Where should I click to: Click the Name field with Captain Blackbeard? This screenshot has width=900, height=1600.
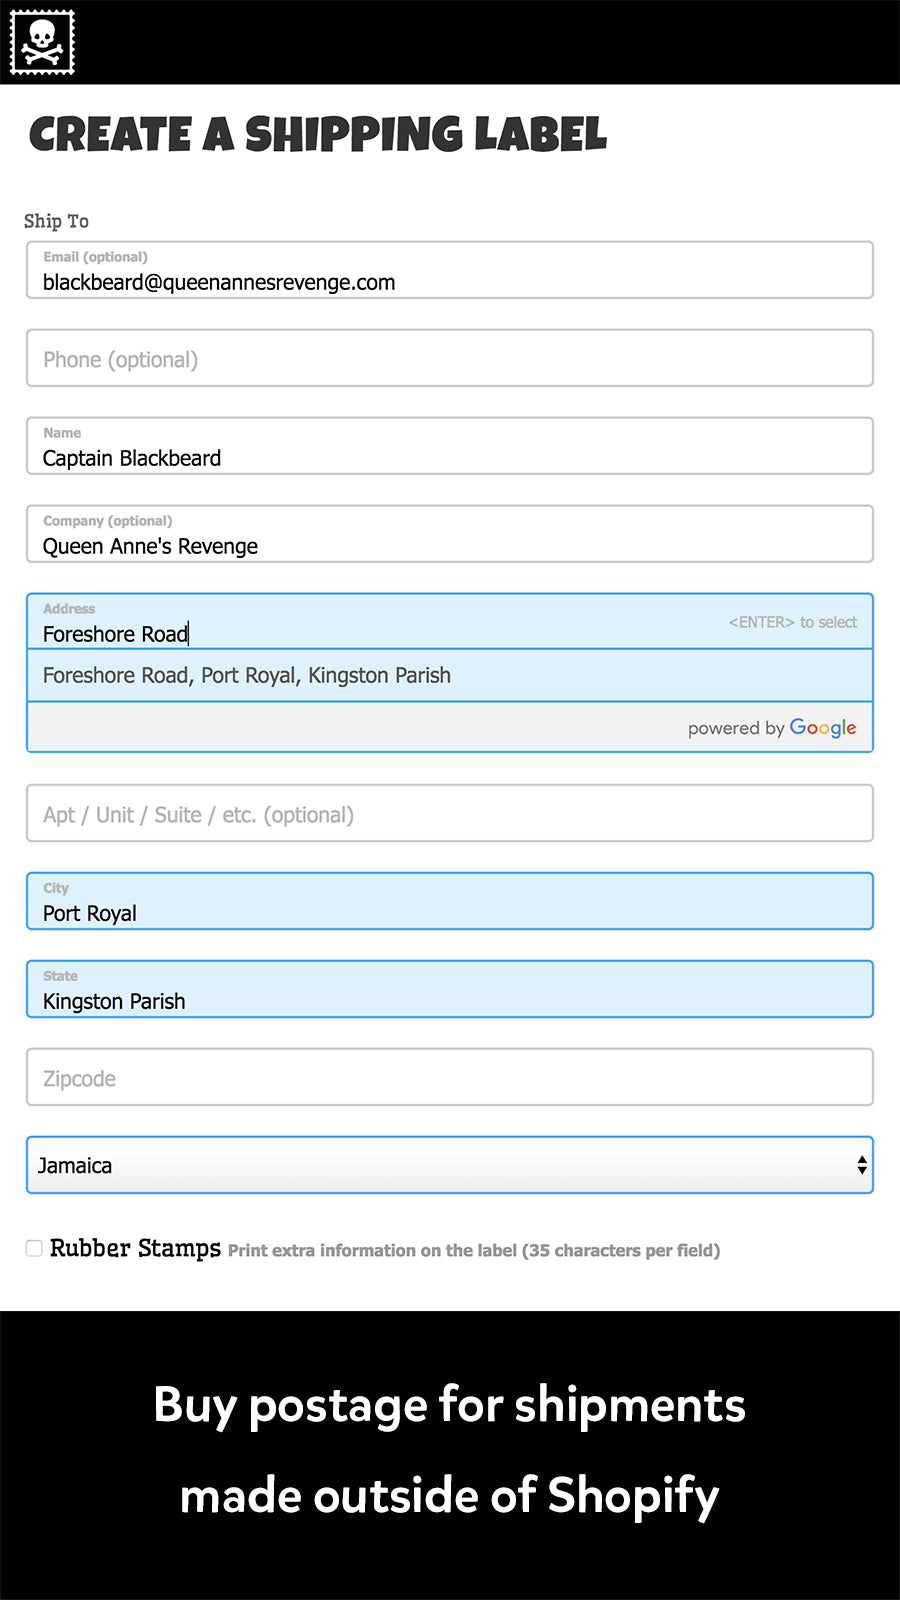[x=449, y=447]
